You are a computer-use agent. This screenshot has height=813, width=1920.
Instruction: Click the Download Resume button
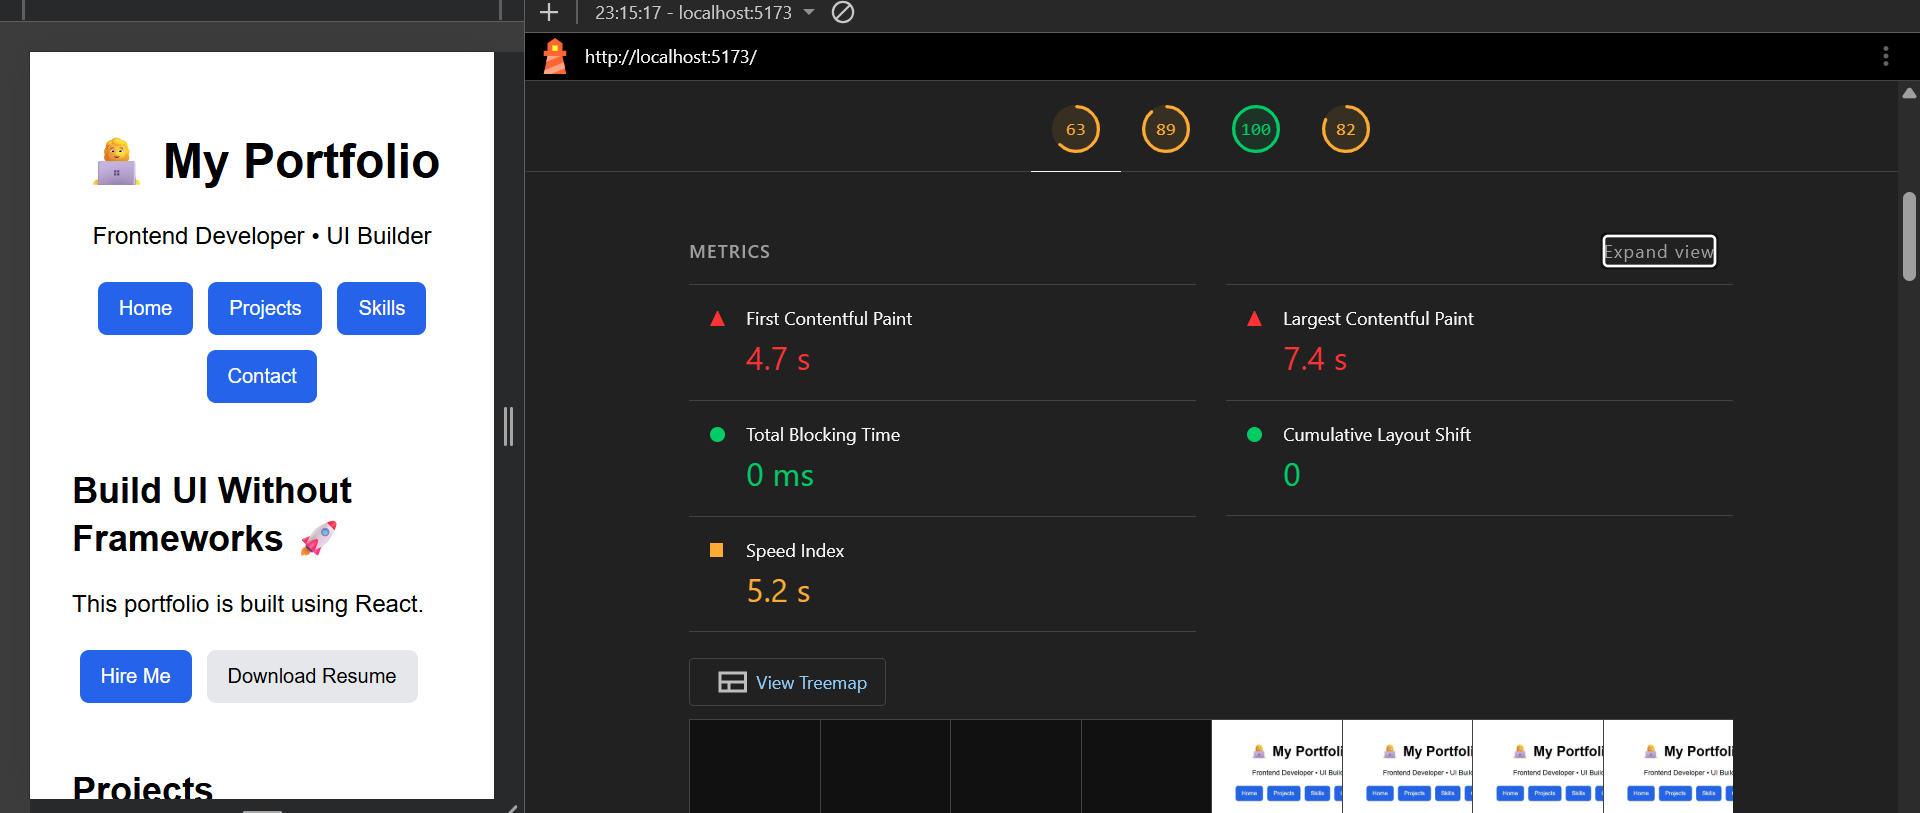coord(312,676)
